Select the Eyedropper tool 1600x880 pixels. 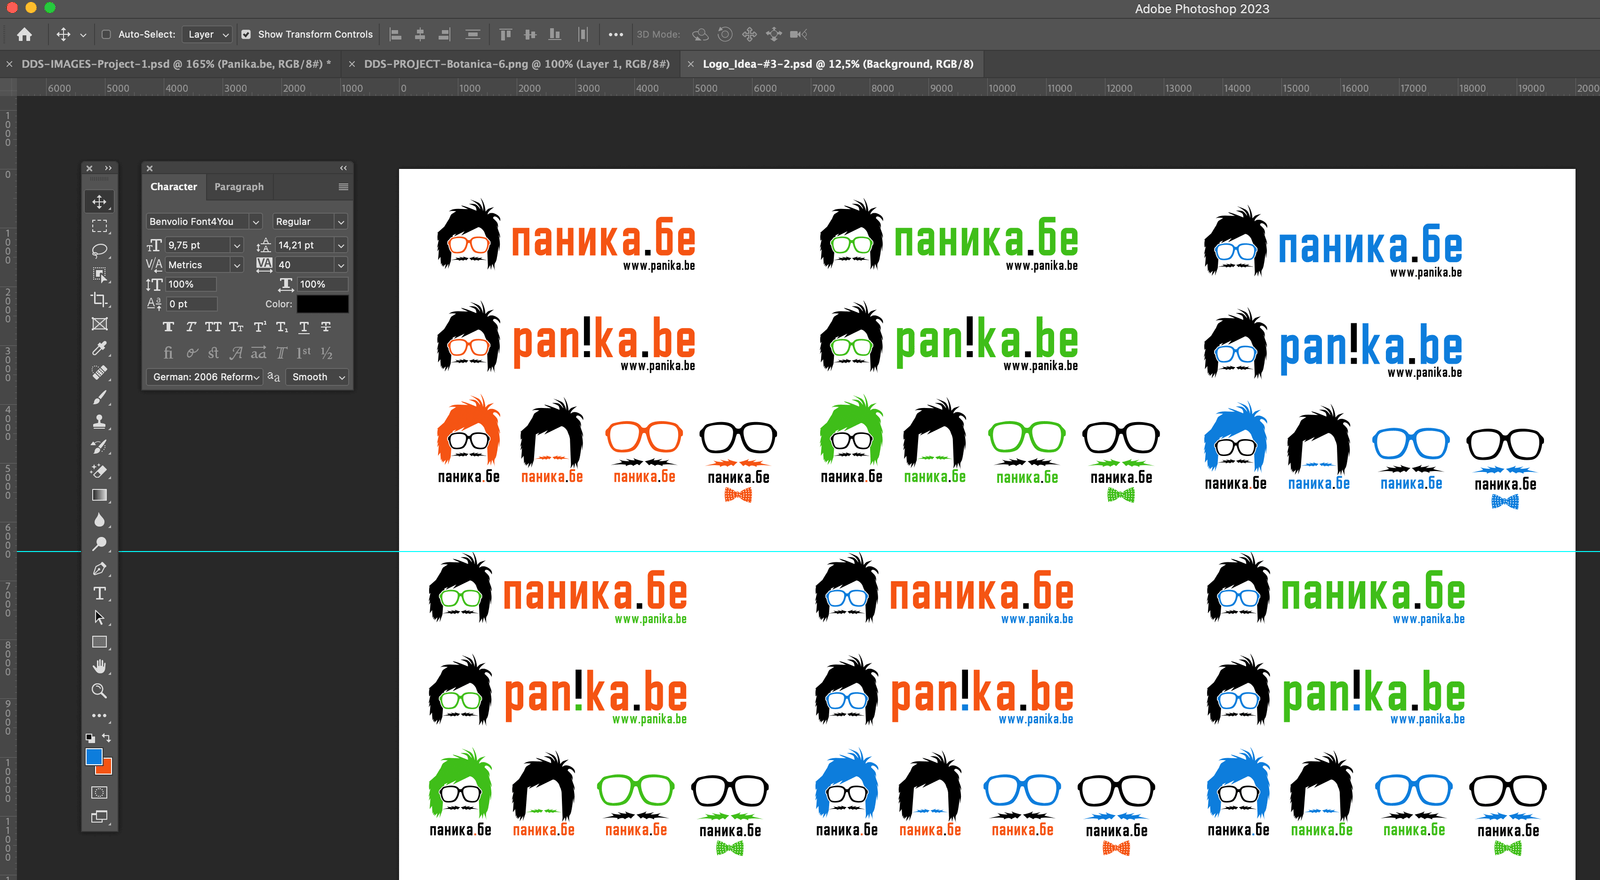pyautogui.click(x=99, y=348)
